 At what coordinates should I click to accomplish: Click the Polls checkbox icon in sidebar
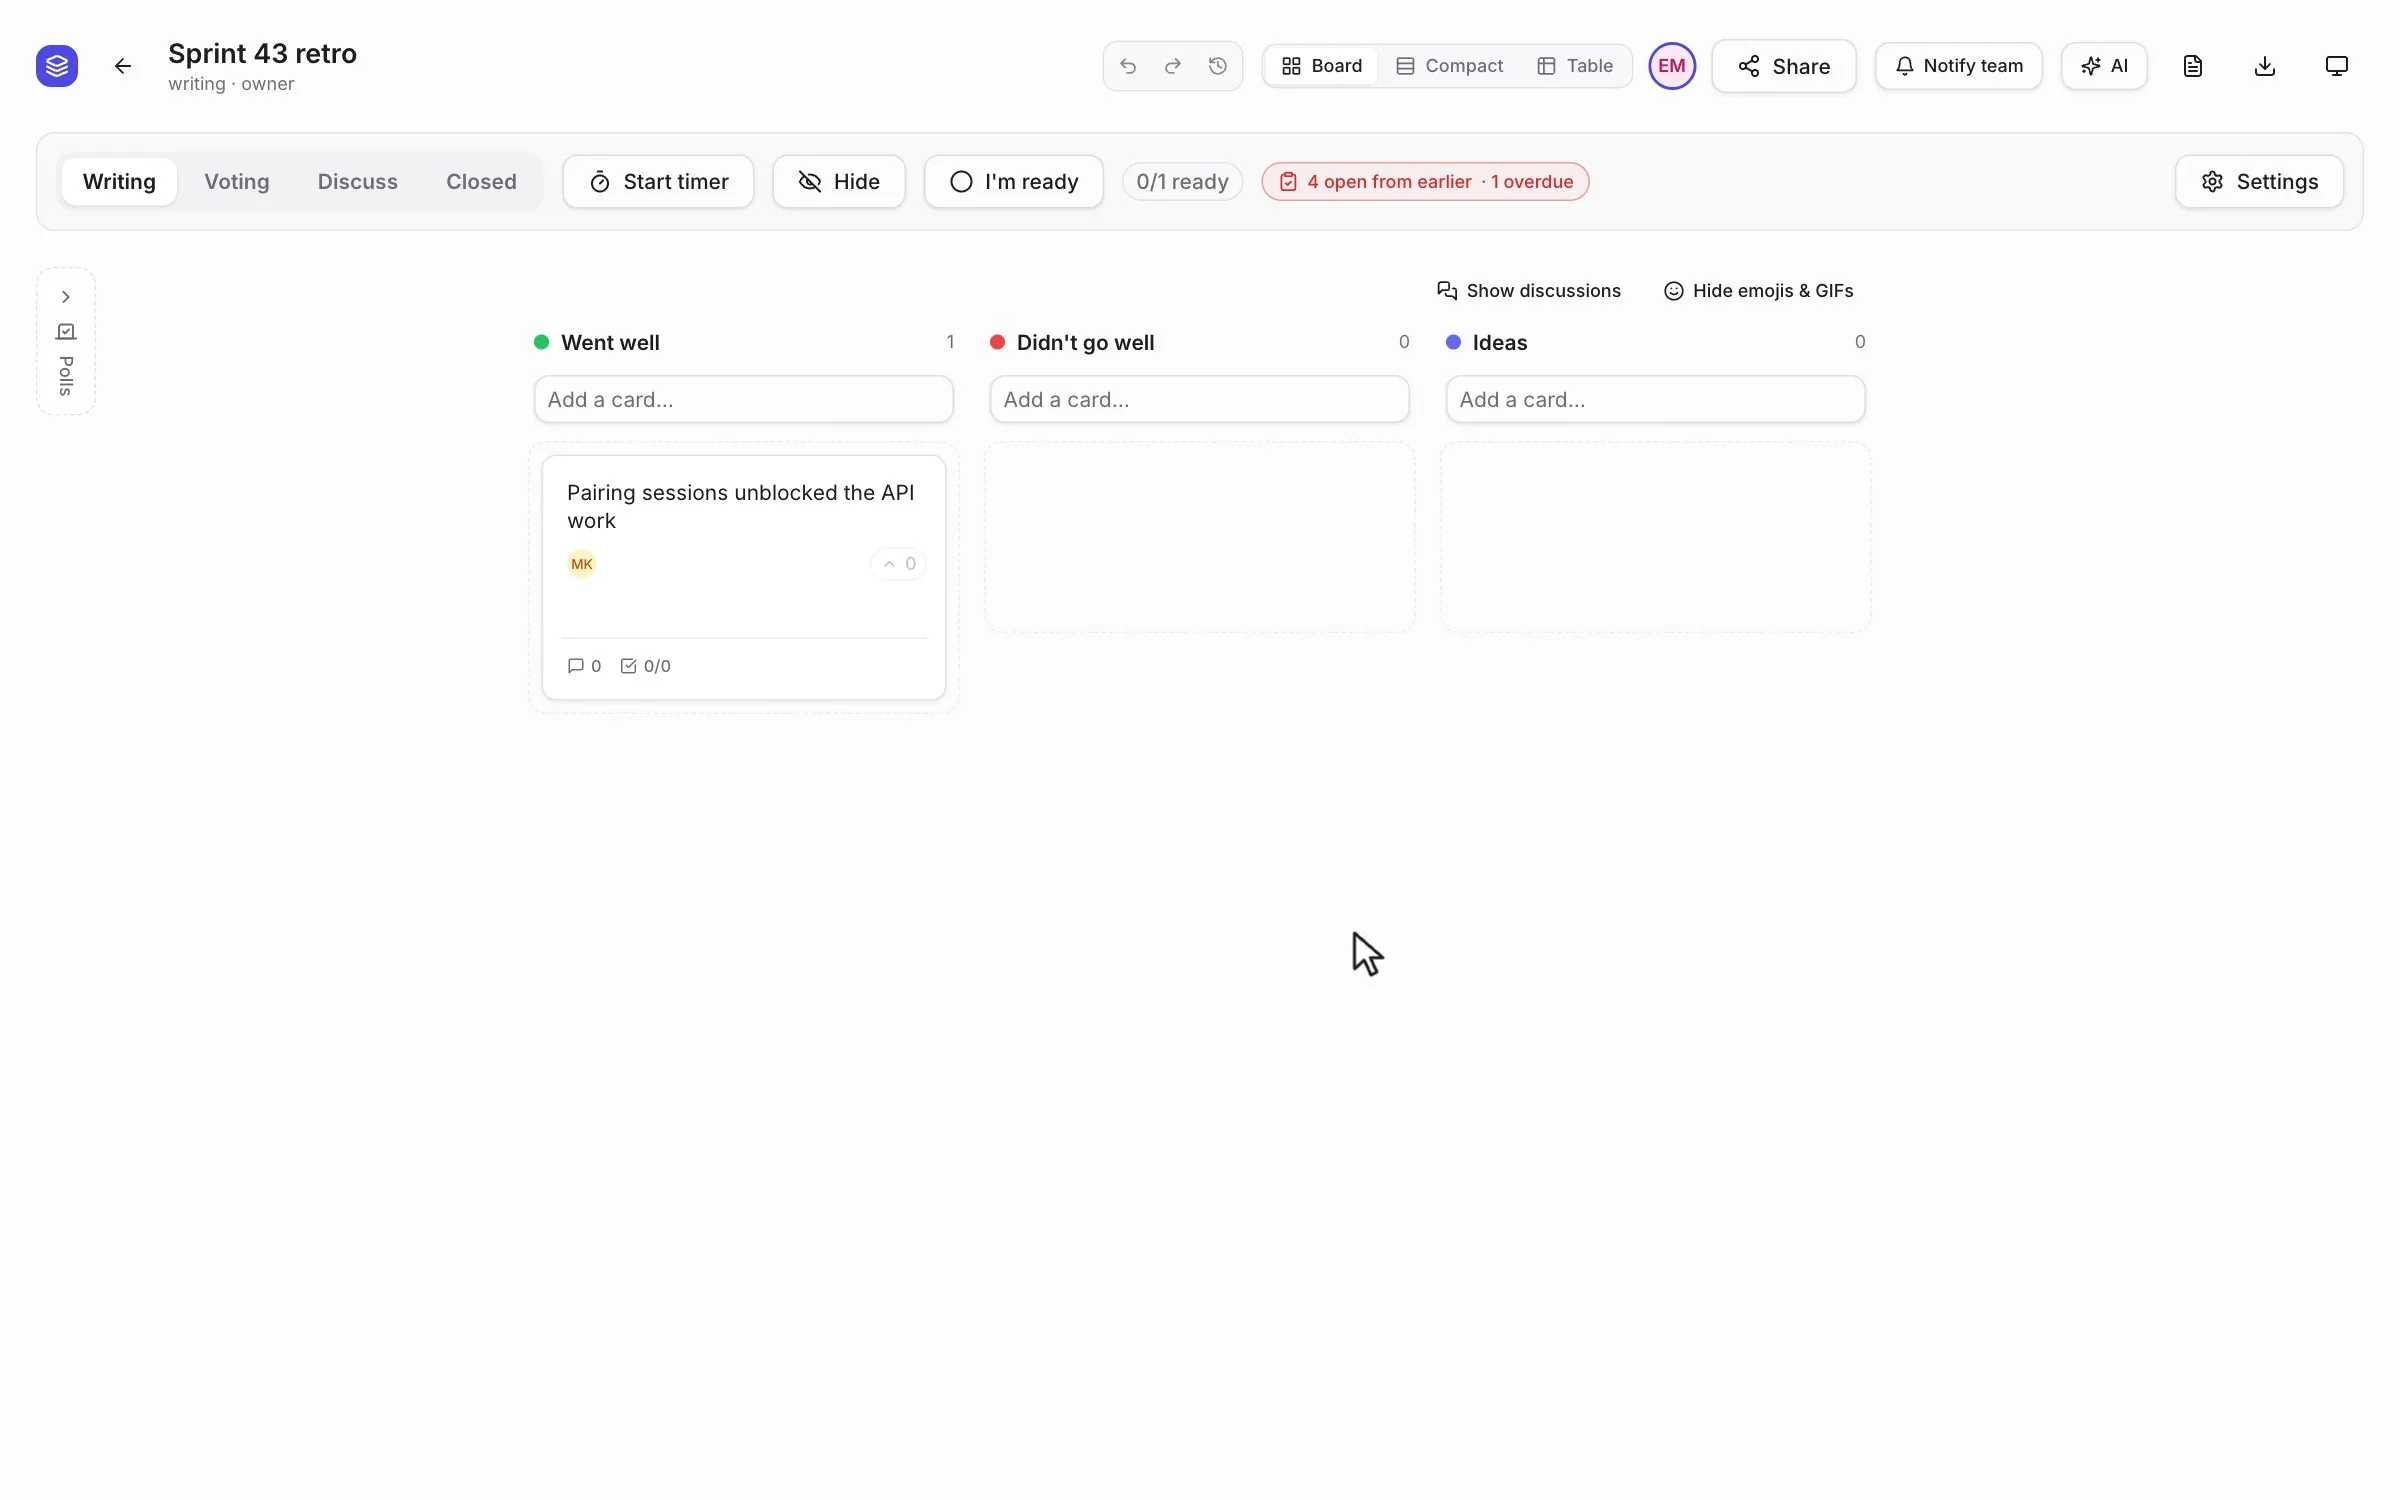tap(66, 331)
